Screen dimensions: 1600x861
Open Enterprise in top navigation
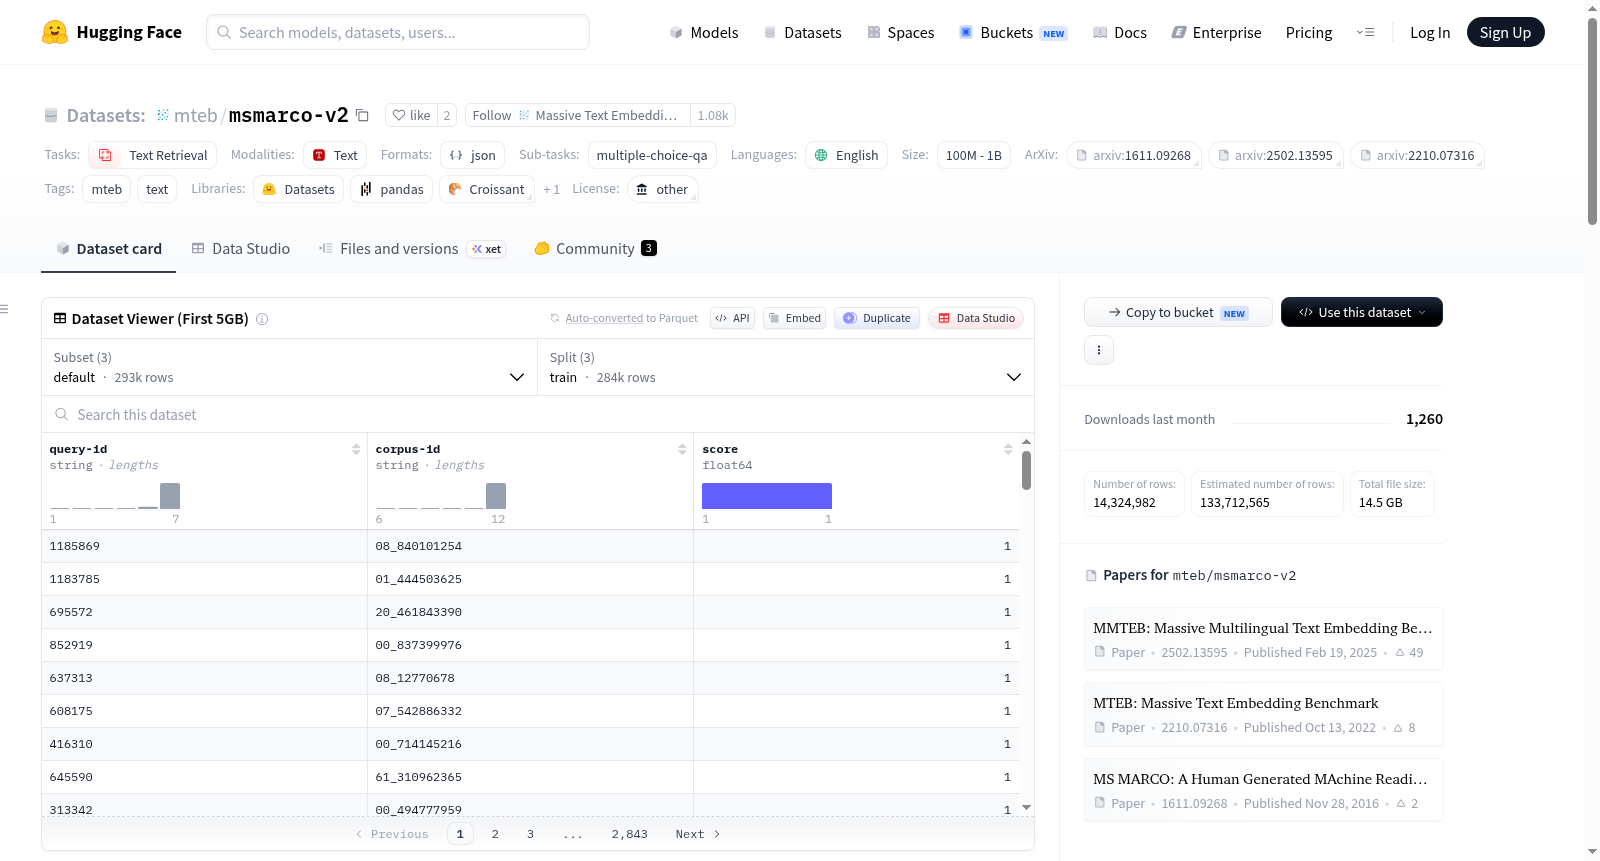[x=1216, y=33]
